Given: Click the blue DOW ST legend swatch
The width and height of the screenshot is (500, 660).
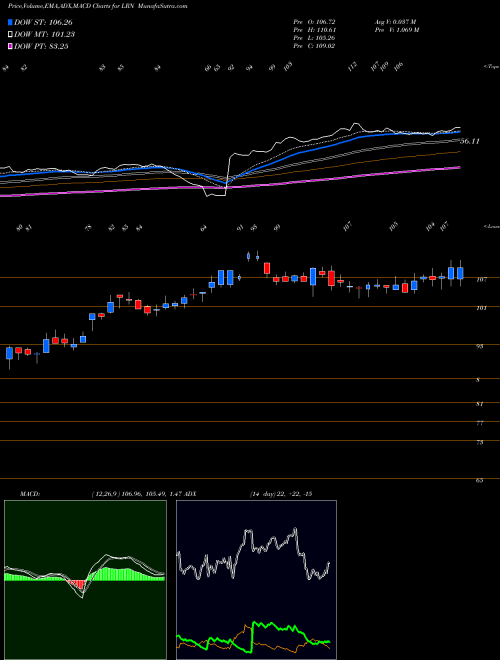Looking at the screenshot, I should (x=11, y=22).
